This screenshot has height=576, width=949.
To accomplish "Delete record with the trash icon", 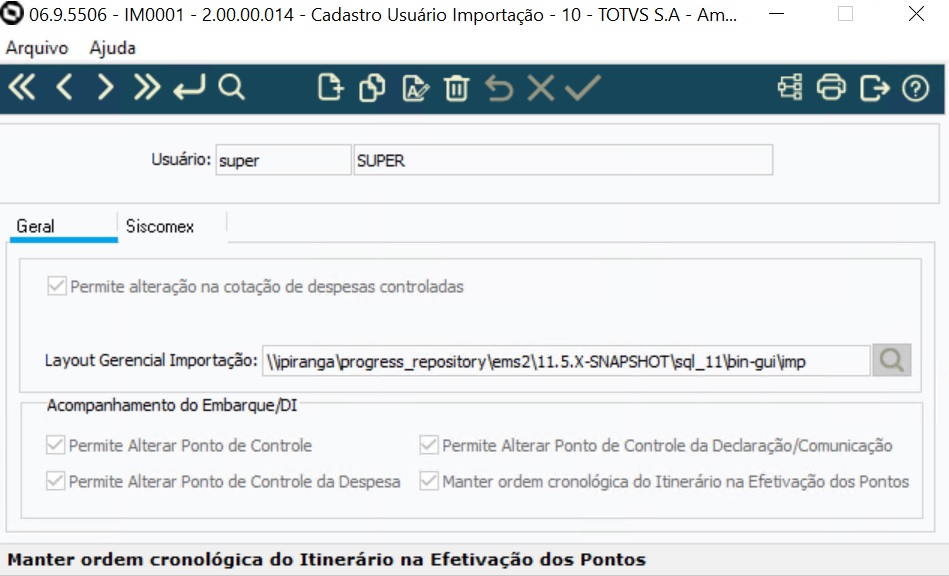I will (456, 88).
